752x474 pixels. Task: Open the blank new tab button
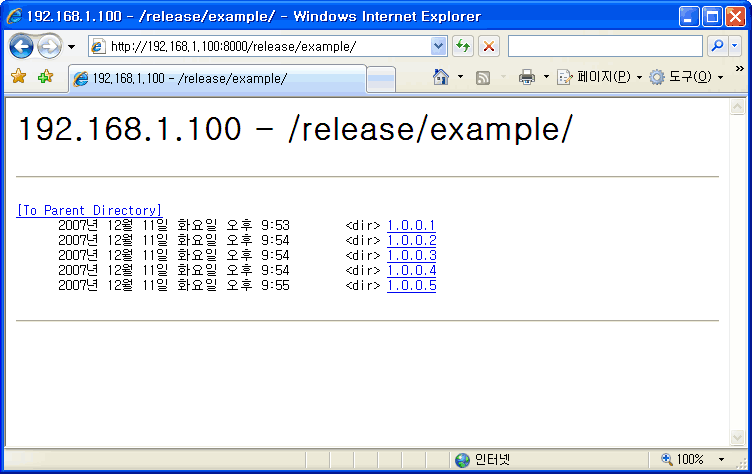381,79
